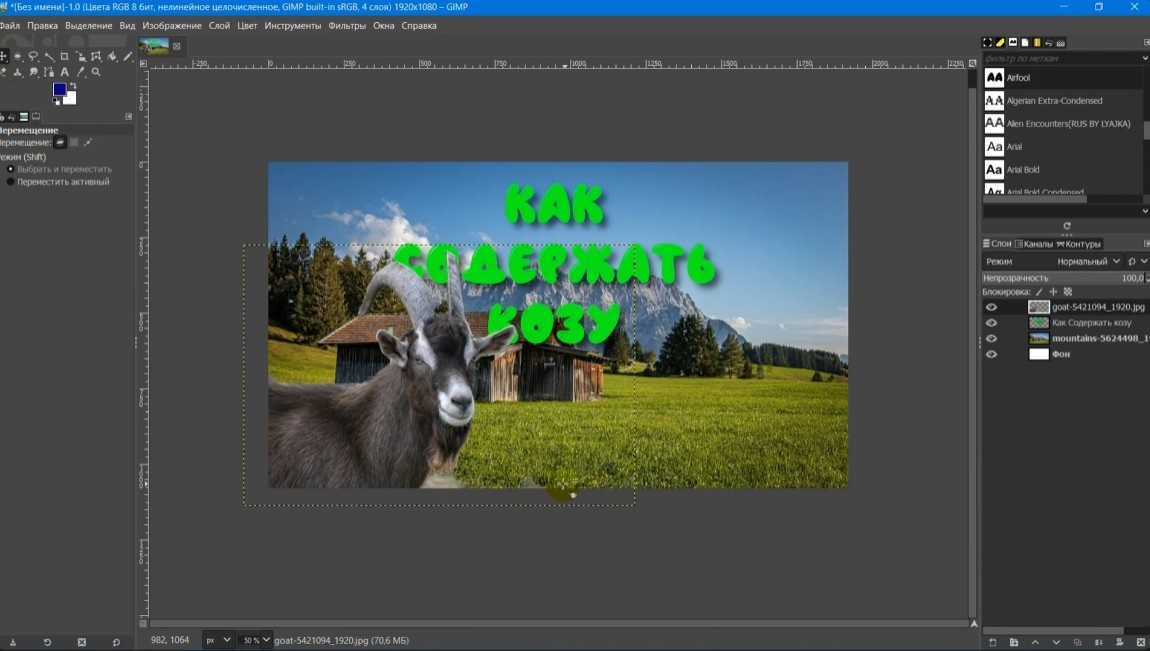
Task: Click the blue foreground color swatch
Action: (x=59, y=89)
